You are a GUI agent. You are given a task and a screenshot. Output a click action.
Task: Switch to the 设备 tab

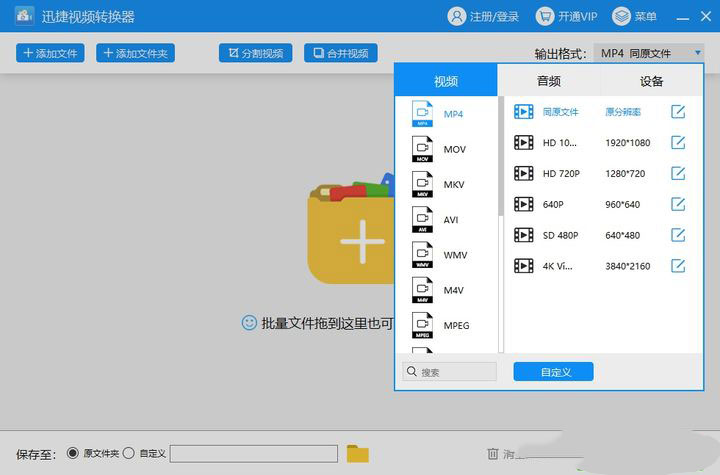click(x=651, y=81)
